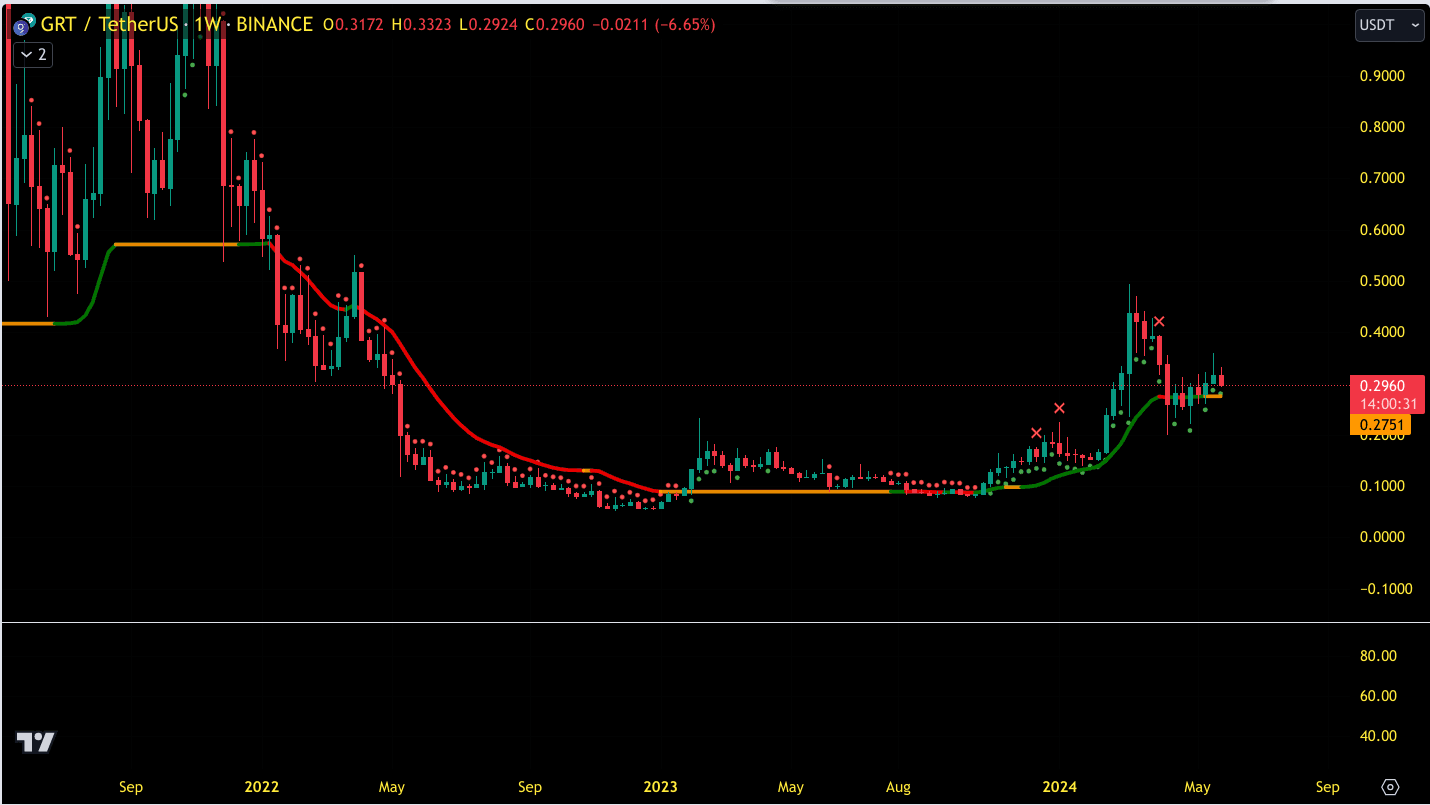Click the −0.1000 price axis label
The height and width of the screenshot is (805, 1430).
[1386, 589]
